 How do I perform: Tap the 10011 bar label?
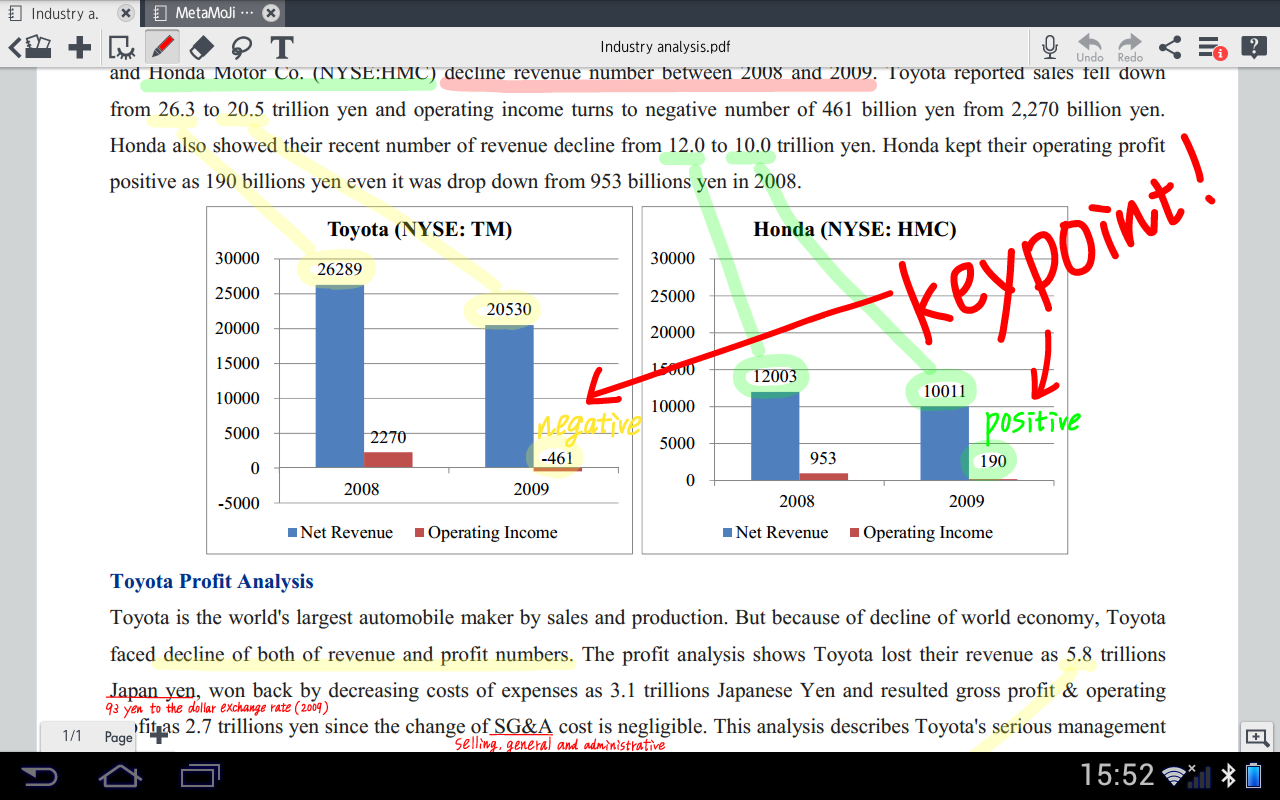(944, 392)
